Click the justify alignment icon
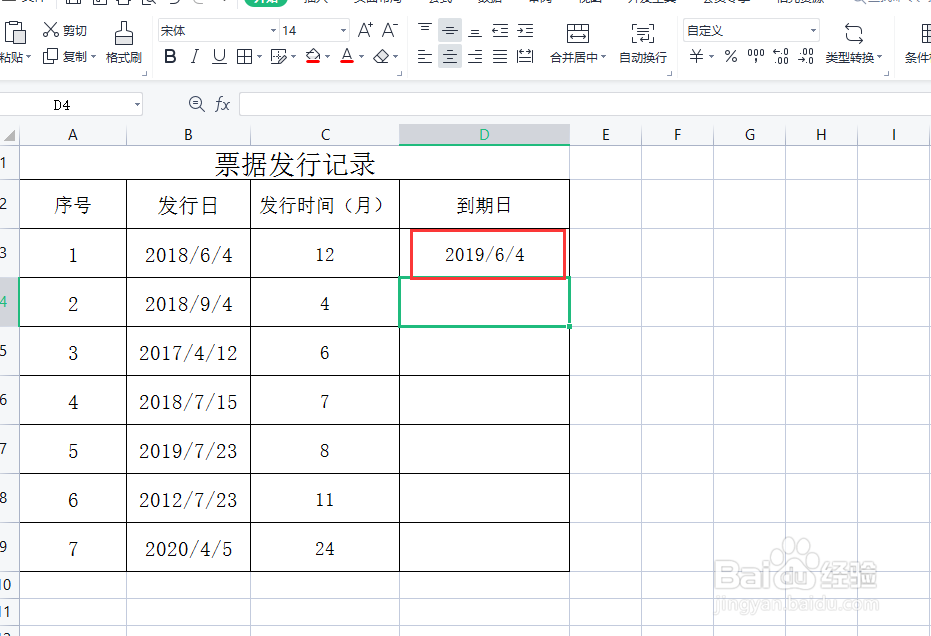 coord(501,56)
